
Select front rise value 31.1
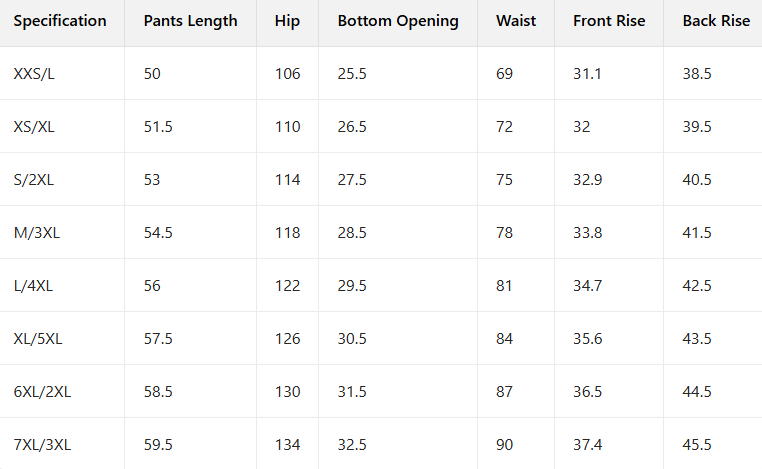[x=587, y=74]
